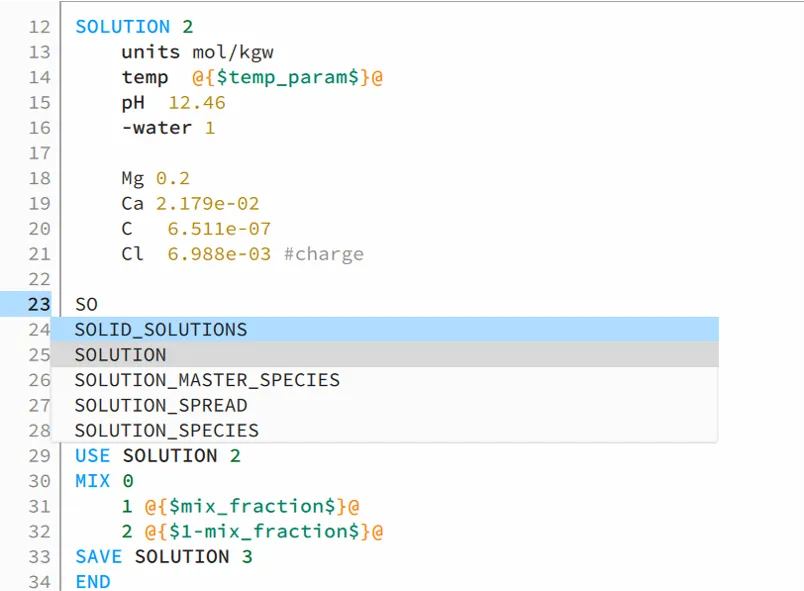Click Ca value 2.179e-02

tap(208, 204)
